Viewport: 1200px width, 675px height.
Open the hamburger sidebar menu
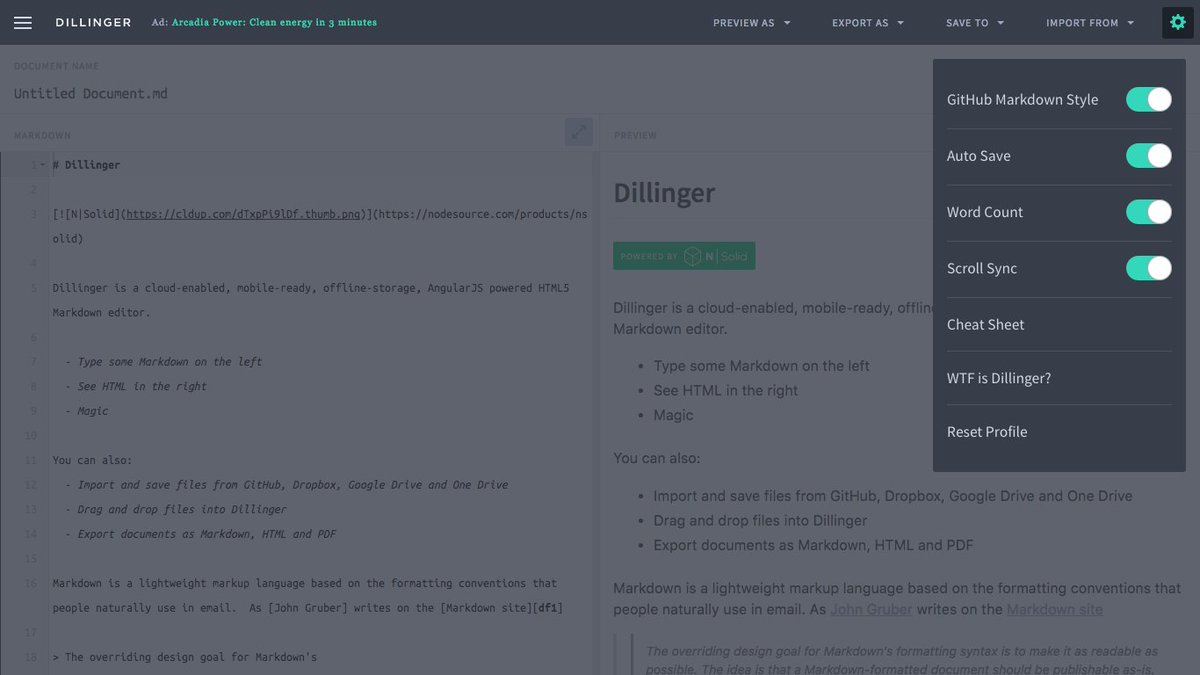coord(22,22)
